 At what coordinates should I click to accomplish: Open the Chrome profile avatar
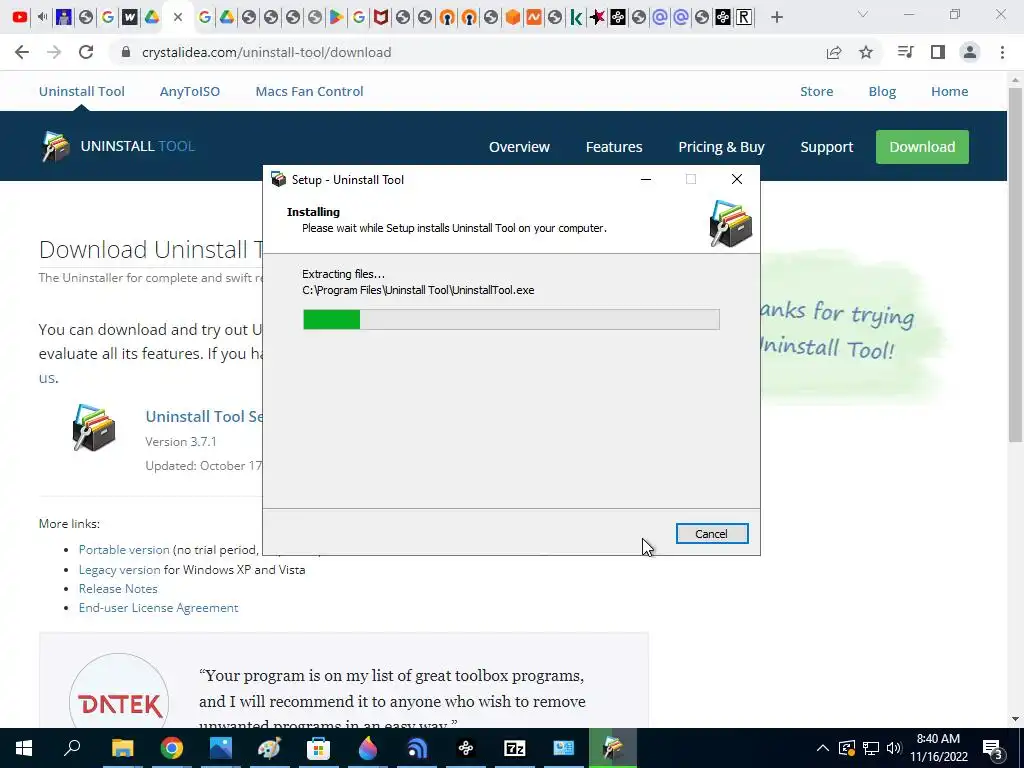(970, 52)
